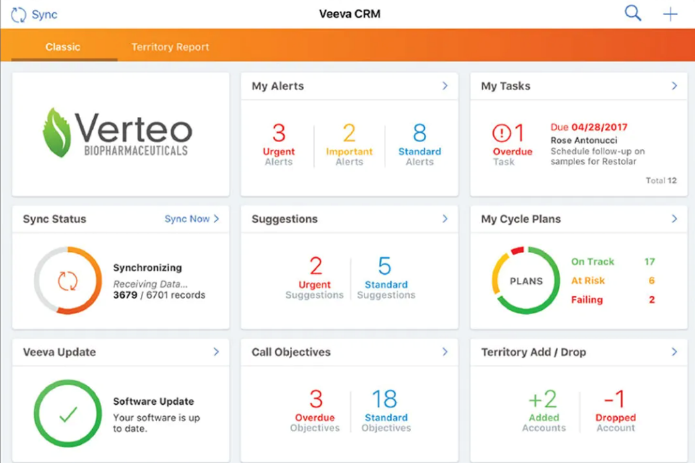
Task: Switch to the Classic tab
Action: [x=63, y=47]
